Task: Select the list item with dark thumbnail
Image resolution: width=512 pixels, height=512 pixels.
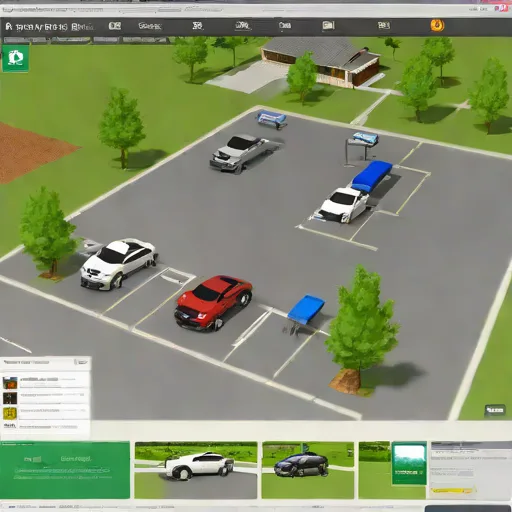Action: pos(46,398)
